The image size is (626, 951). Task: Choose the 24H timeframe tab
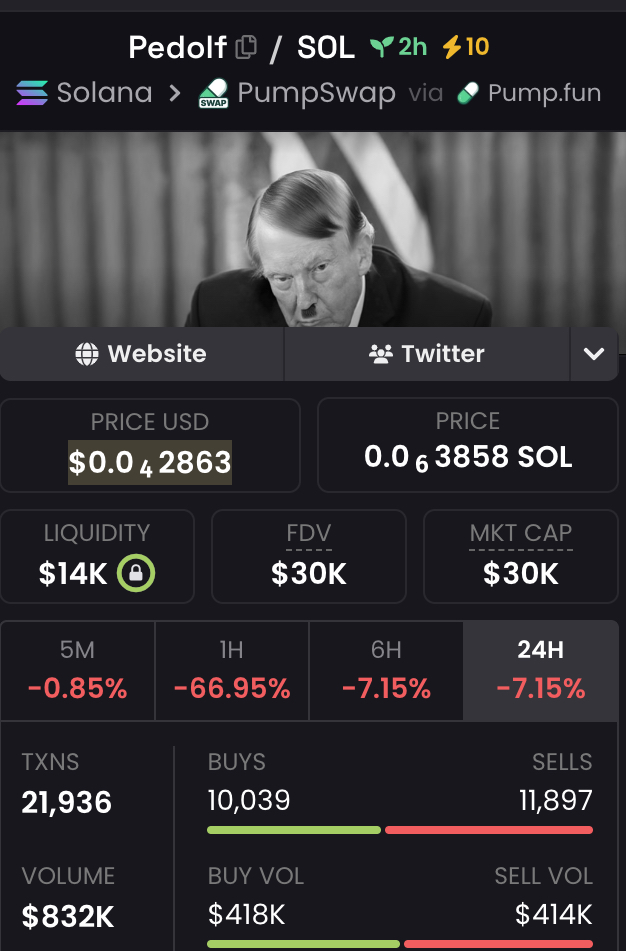[540, 670]
